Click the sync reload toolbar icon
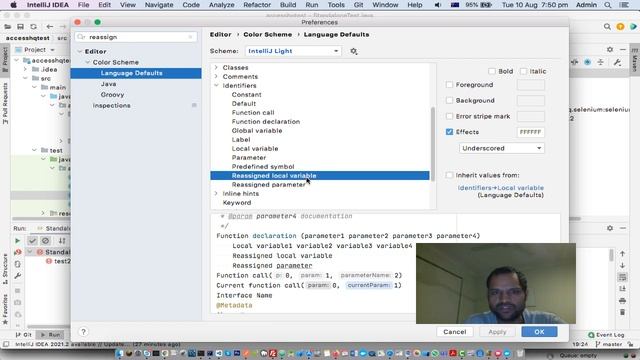 tap(33, 27)
